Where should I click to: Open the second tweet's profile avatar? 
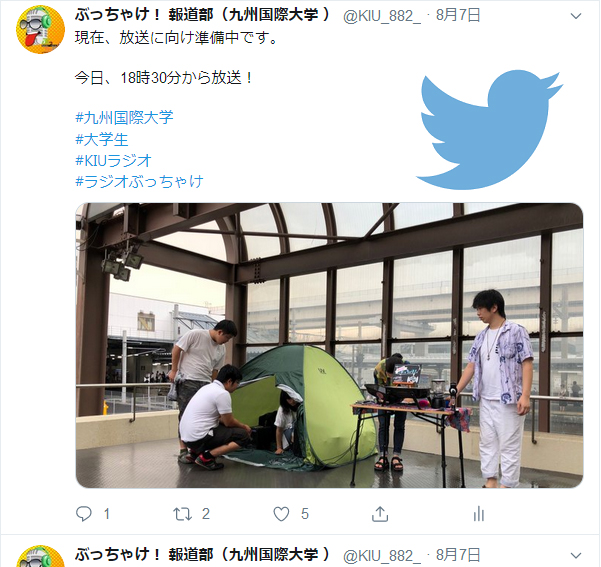[x=40, y=557]
